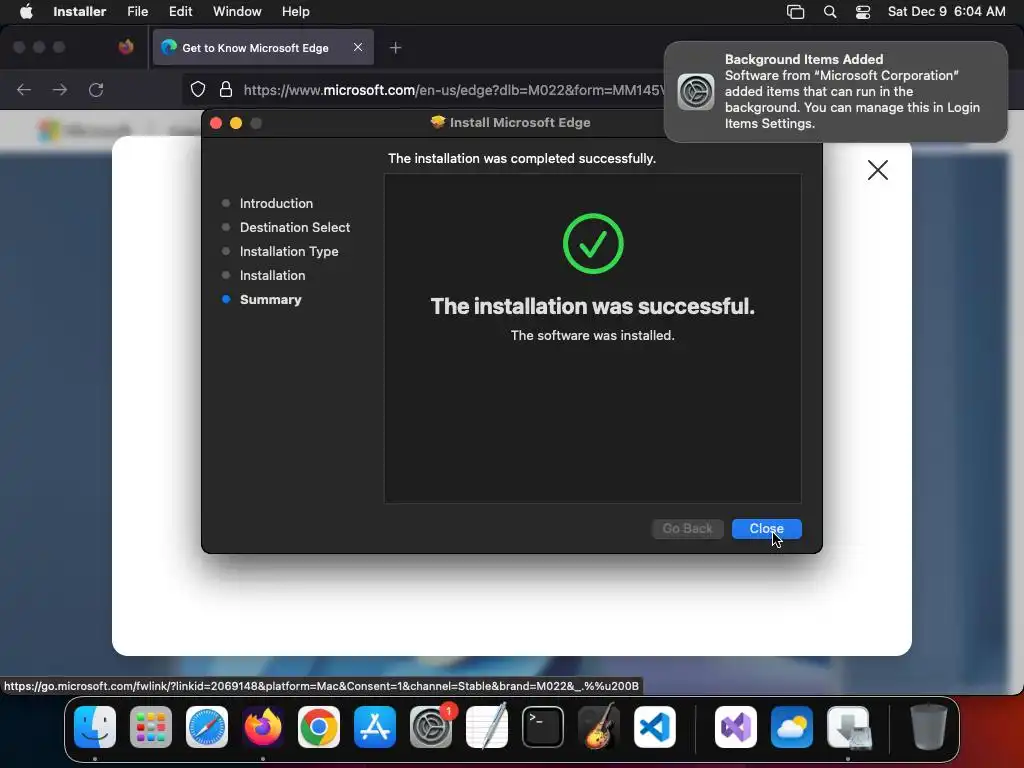Open App Store from the Dock
Image resolution: width=1024 pixels, height=768 pixels.
click(375, 727)
